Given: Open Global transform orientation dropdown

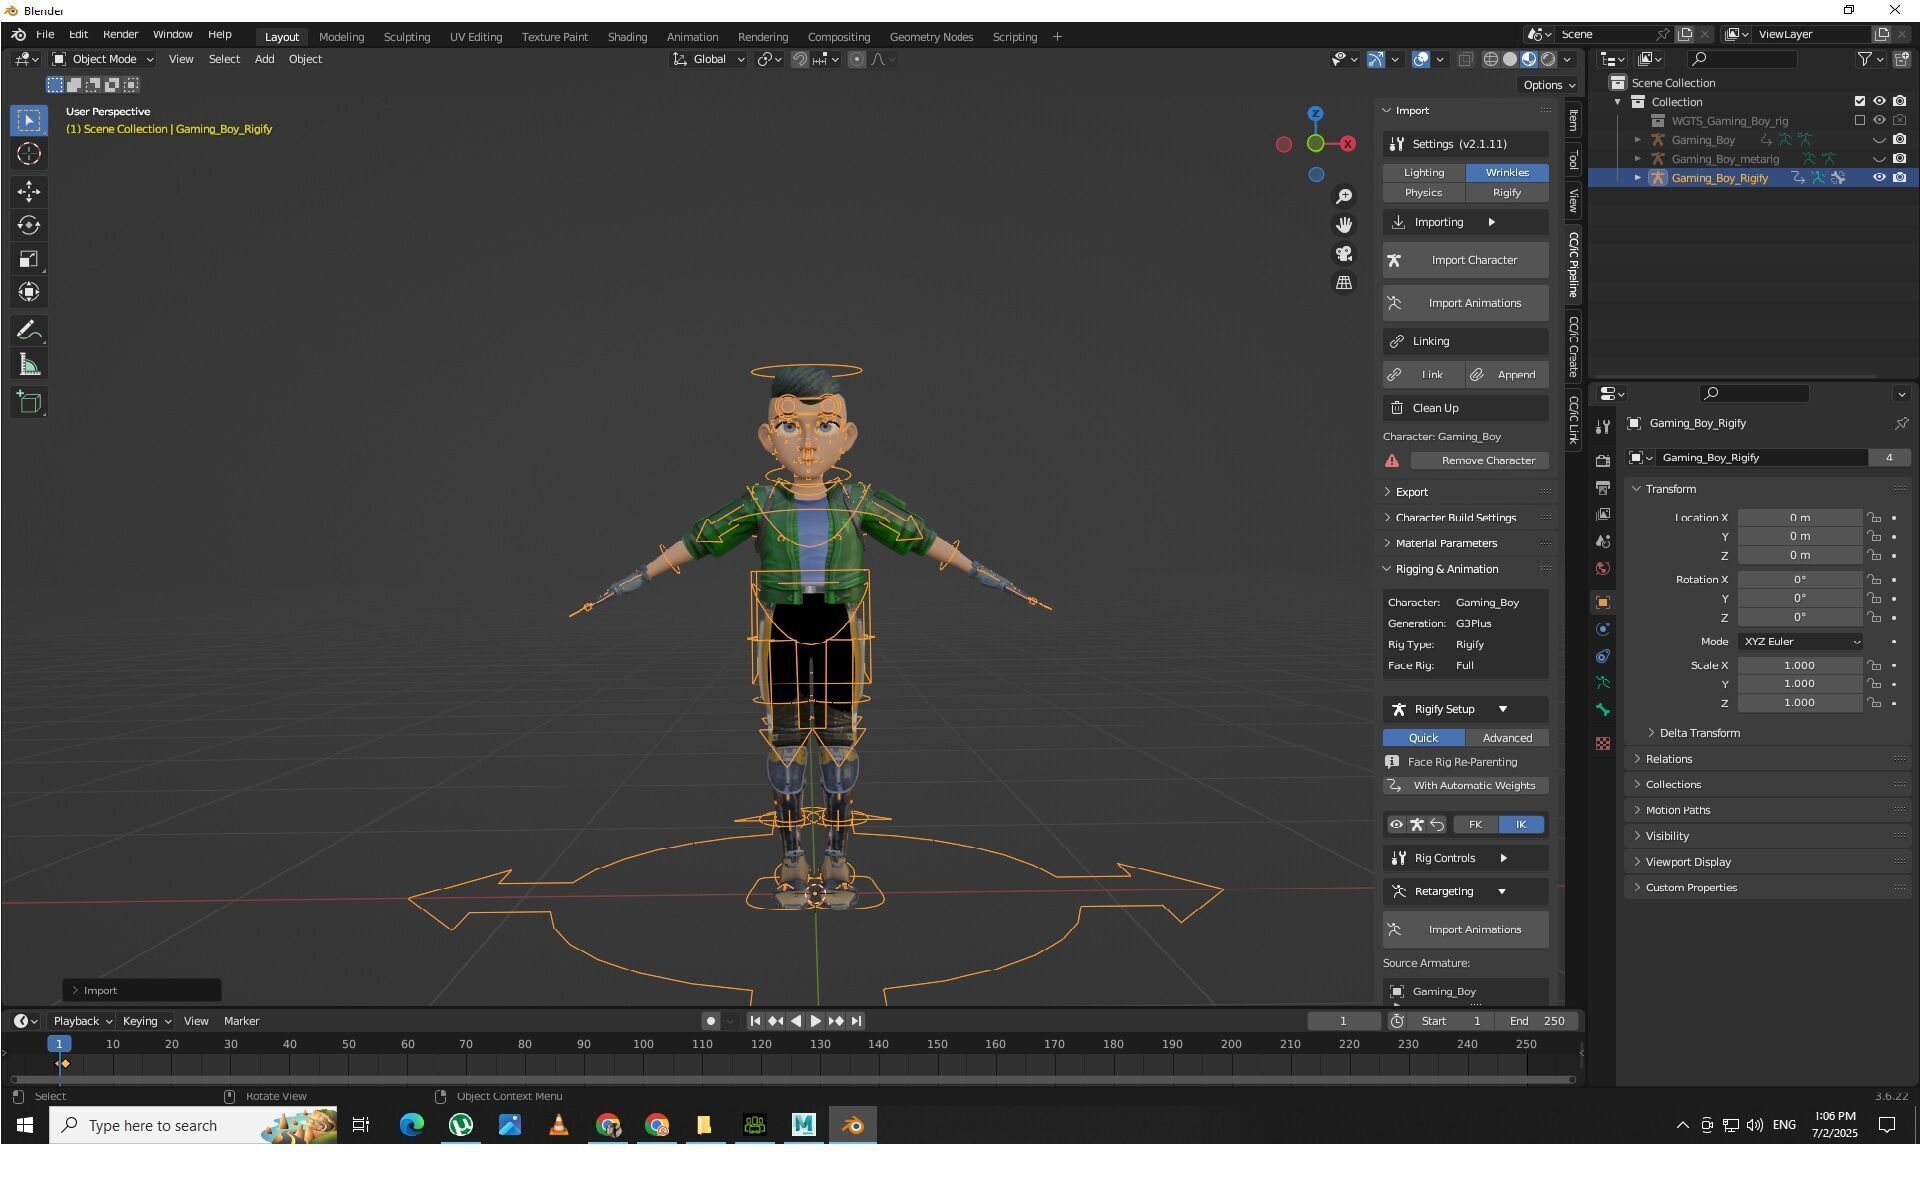Looking at the screenshot, I should pos(708,60).
